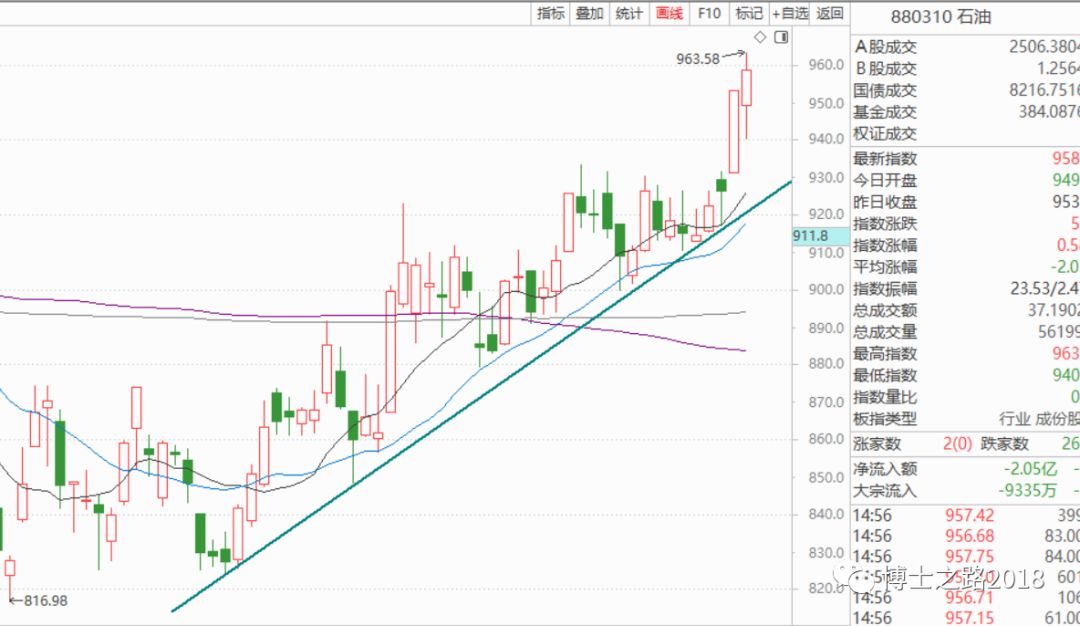Click the 大宗流入 row
Screen dimensions: 1080x626
click(966, 491)
